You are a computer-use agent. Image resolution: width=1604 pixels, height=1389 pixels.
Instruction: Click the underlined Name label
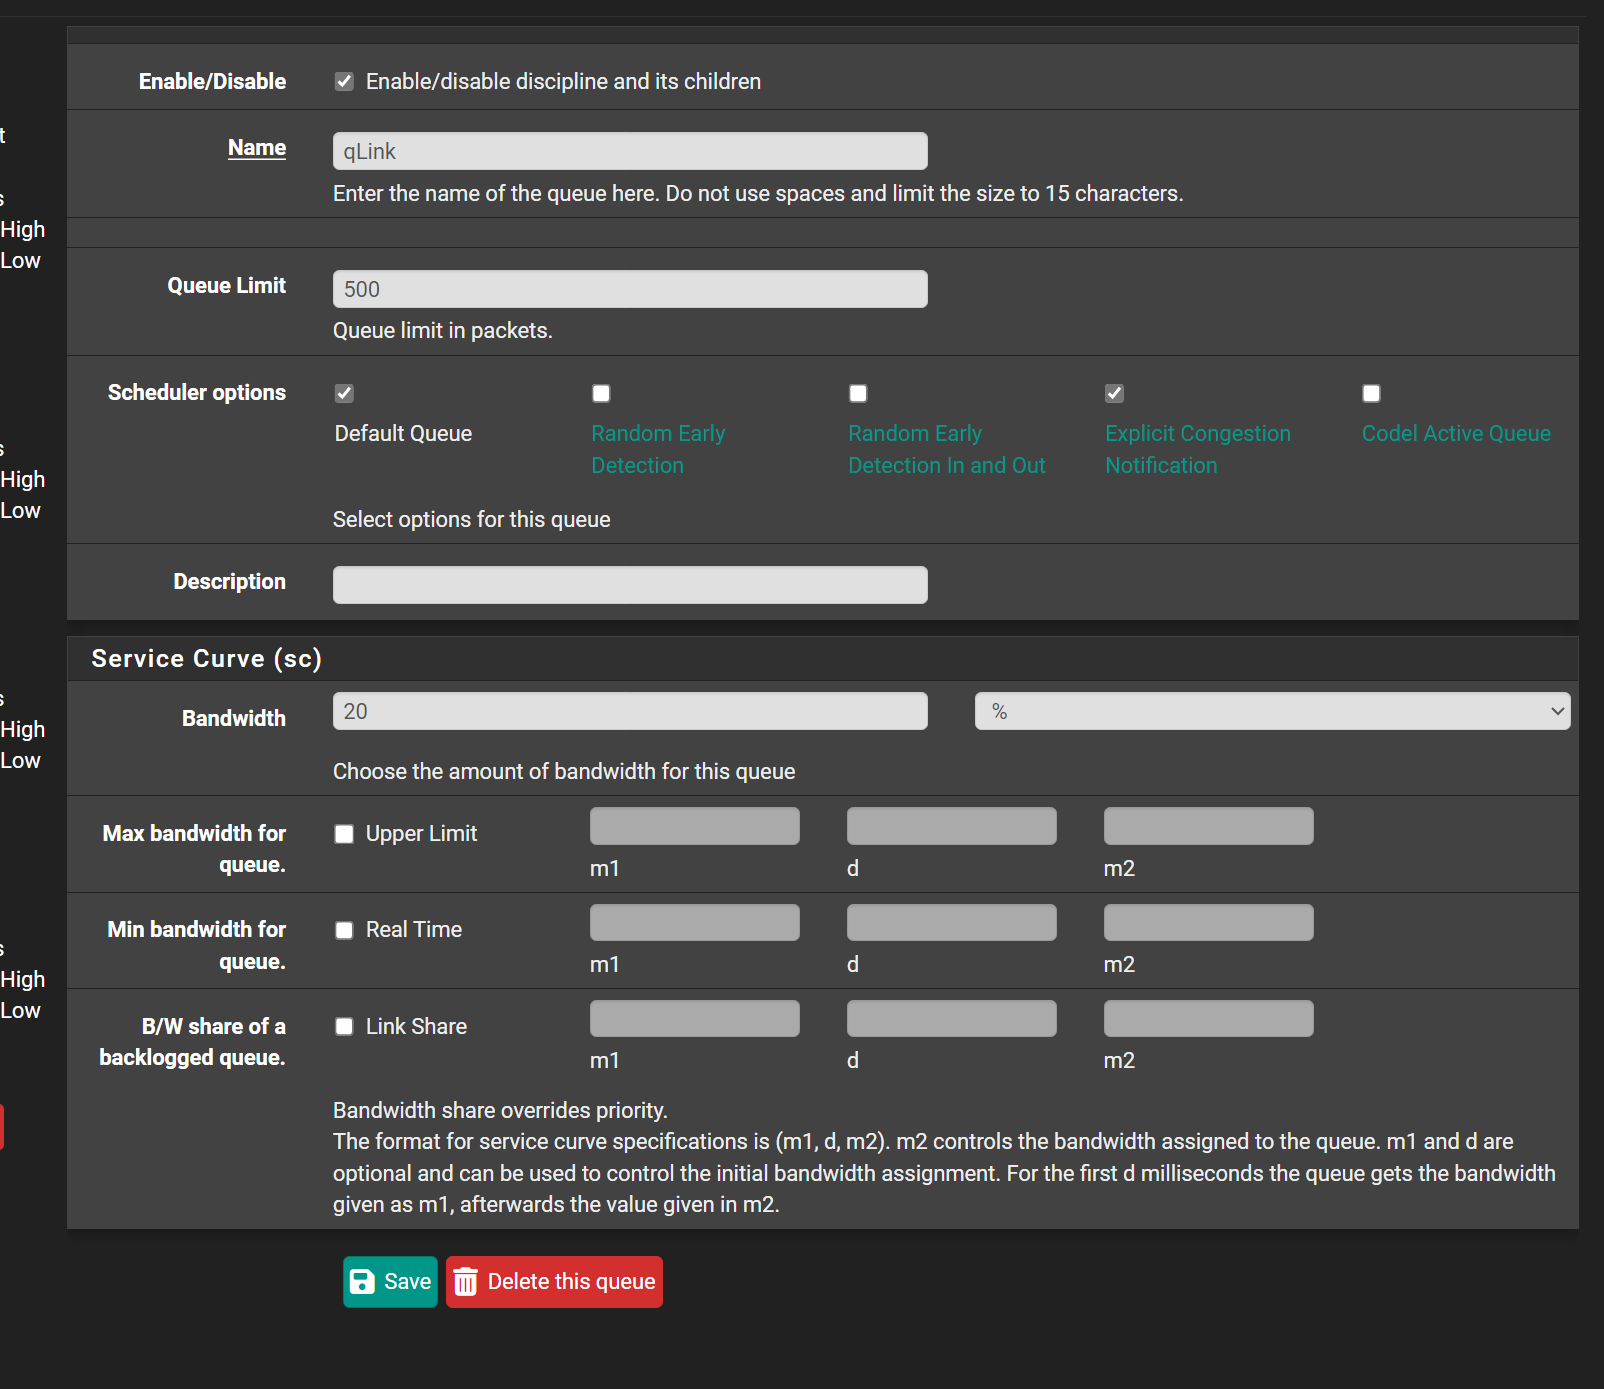tap(257, 147)
